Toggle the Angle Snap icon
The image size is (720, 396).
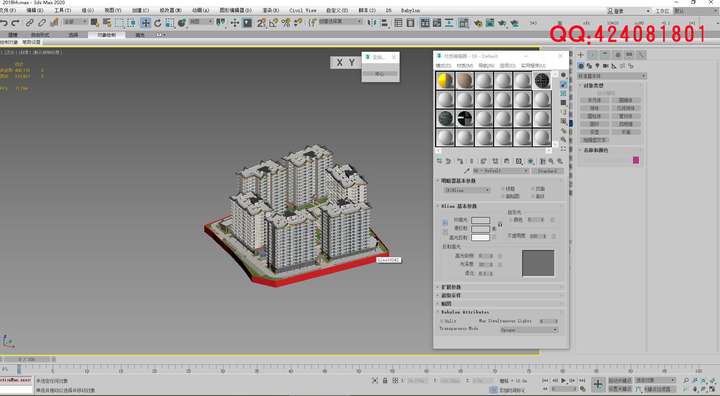274,23
